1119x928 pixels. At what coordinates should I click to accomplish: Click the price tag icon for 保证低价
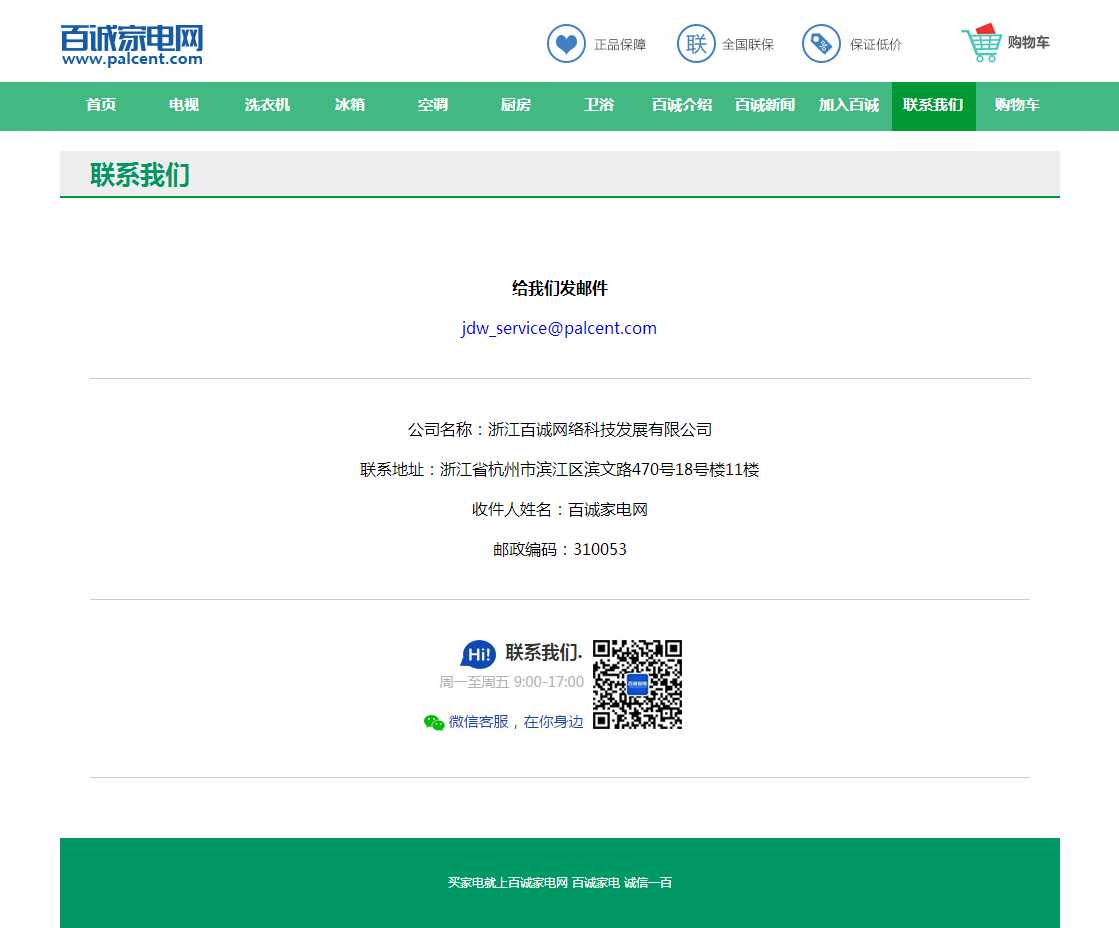(821, 44)
